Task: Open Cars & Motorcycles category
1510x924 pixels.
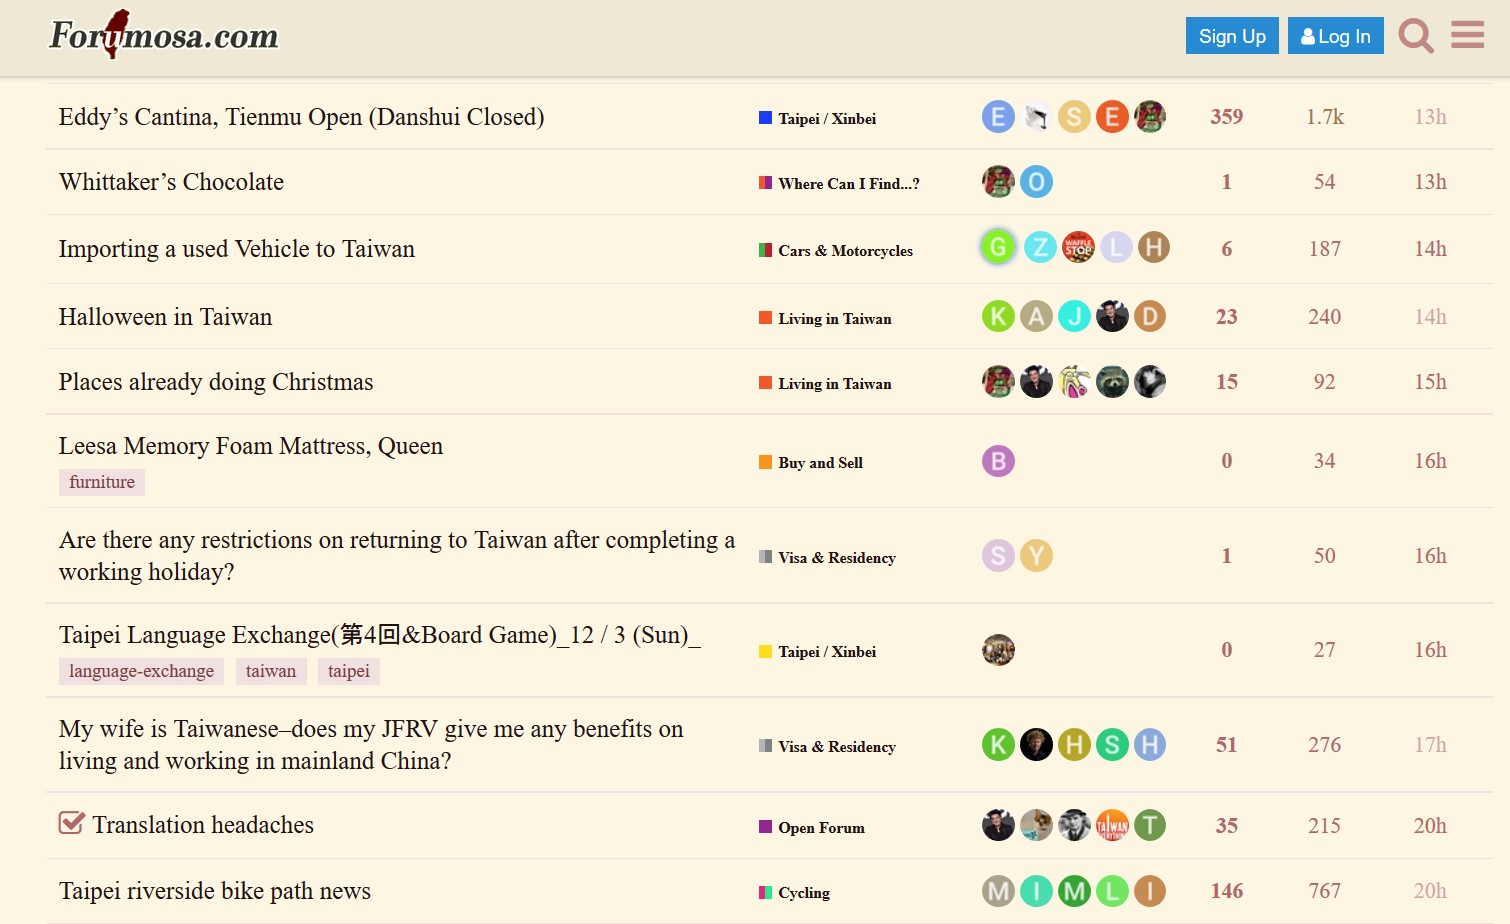Action: click(836, 250)
